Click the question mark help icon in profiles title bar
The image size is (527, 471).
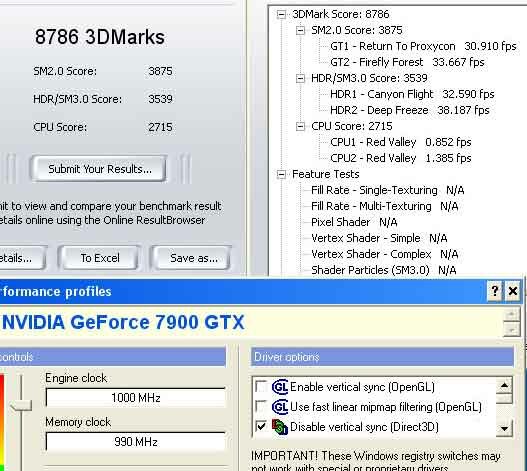point(495,291)
